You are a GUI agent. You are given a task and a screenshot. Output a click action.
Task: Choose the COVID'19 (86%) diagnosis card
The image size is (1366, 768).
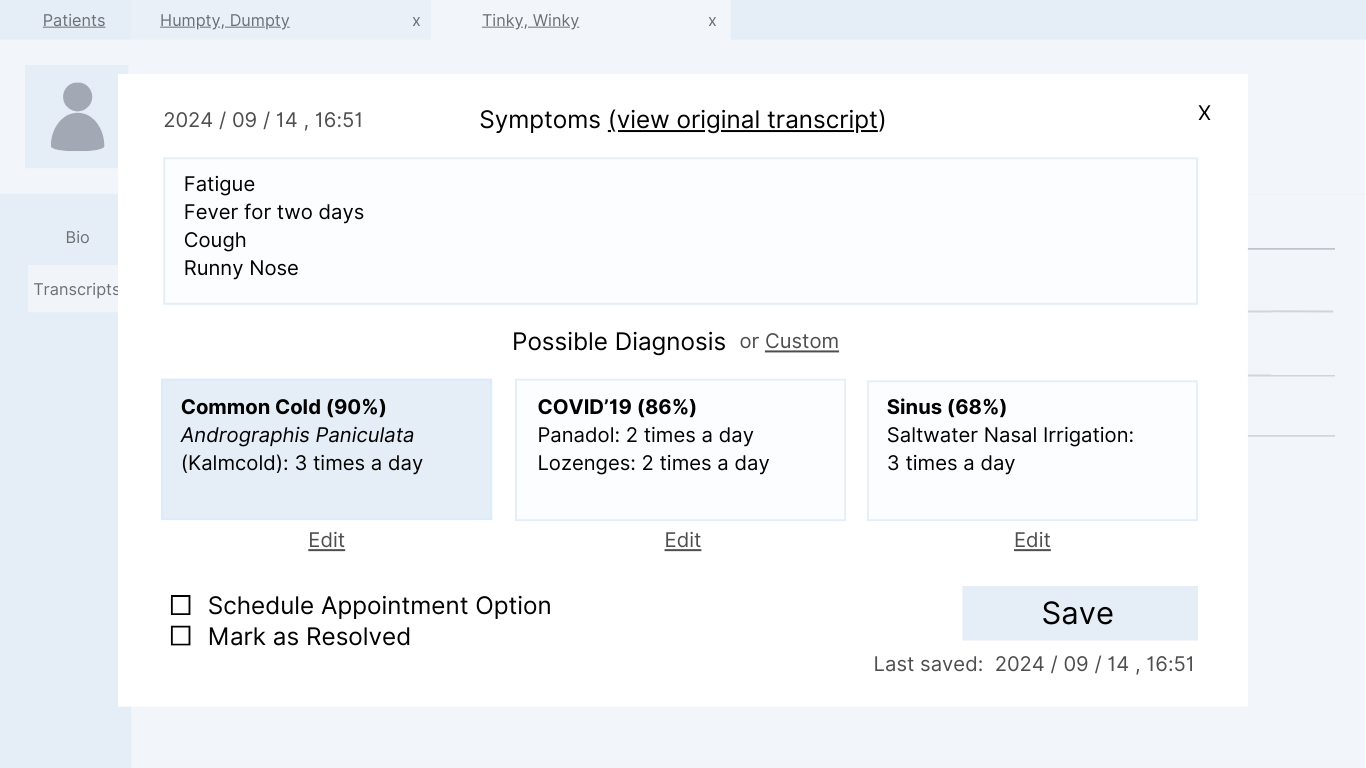pyautogui.click(x=680, y=449)
